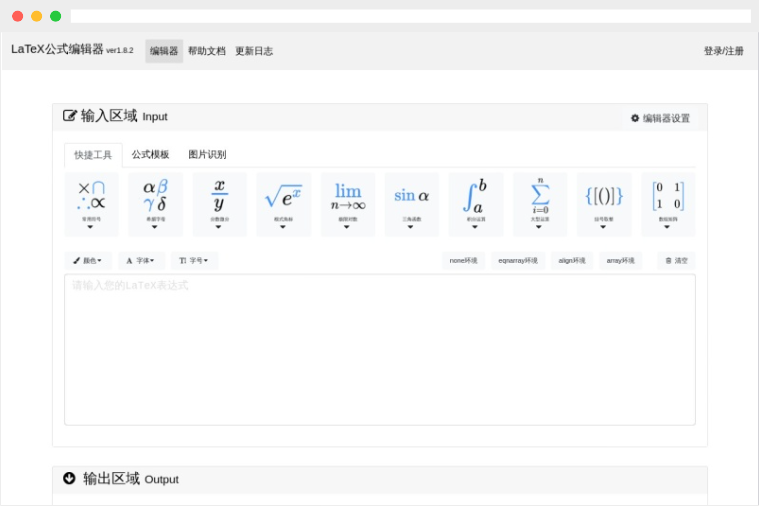Image resolution: width=759 pixels, height=506 pixels.
Task: Click into the LaTeX expression input area
Action: click(x=379, y=350)
